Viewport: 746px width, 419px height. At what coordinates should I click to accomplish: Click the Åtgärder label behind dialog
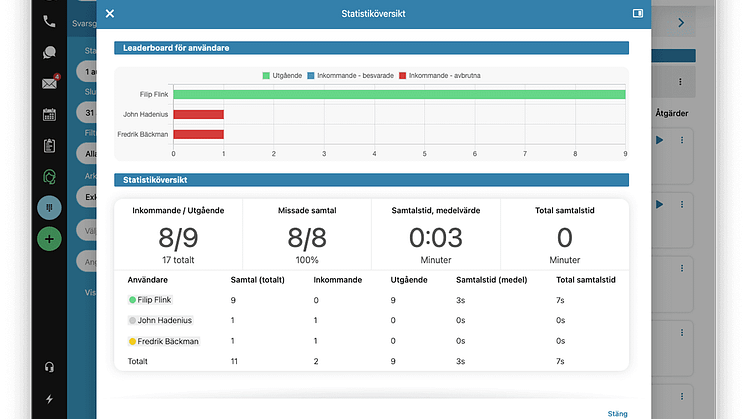pyautogui.click(x=672, y=113)
